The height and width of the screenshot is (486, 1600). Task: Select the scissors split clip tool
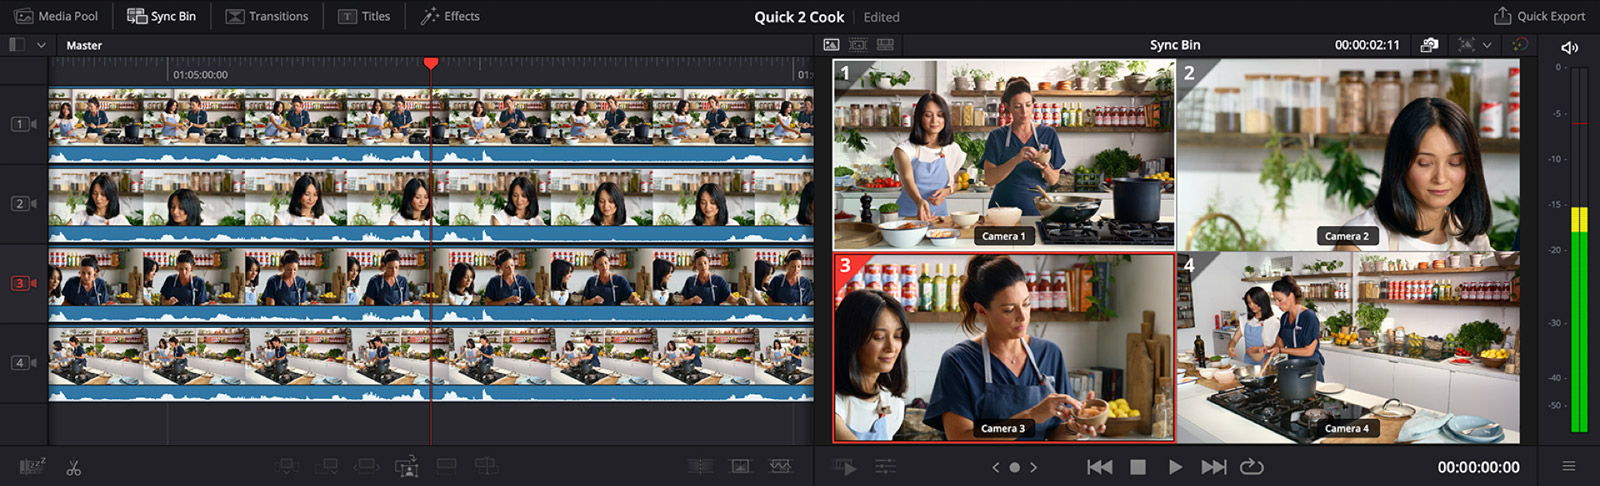point(74,467)
